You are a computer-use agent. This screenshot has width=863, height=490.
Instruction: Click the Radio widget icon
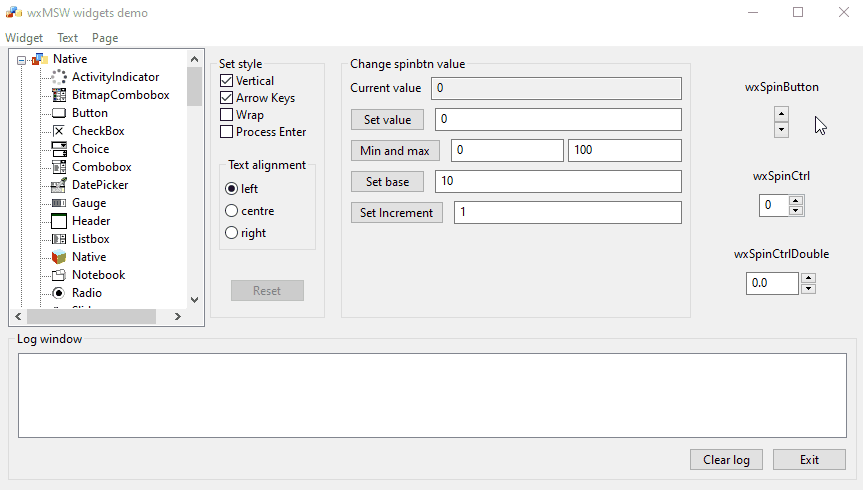click(59, 293)
